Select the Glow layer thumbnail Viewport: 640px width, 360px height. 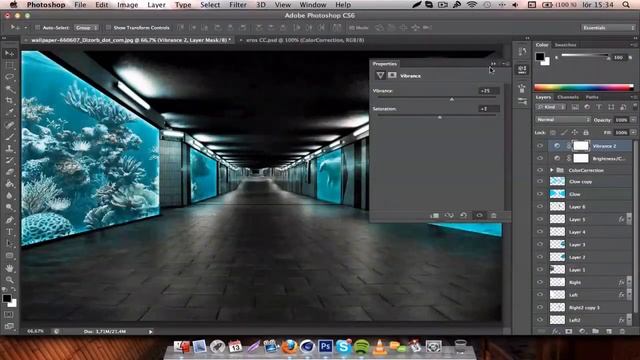coord(557,194)
